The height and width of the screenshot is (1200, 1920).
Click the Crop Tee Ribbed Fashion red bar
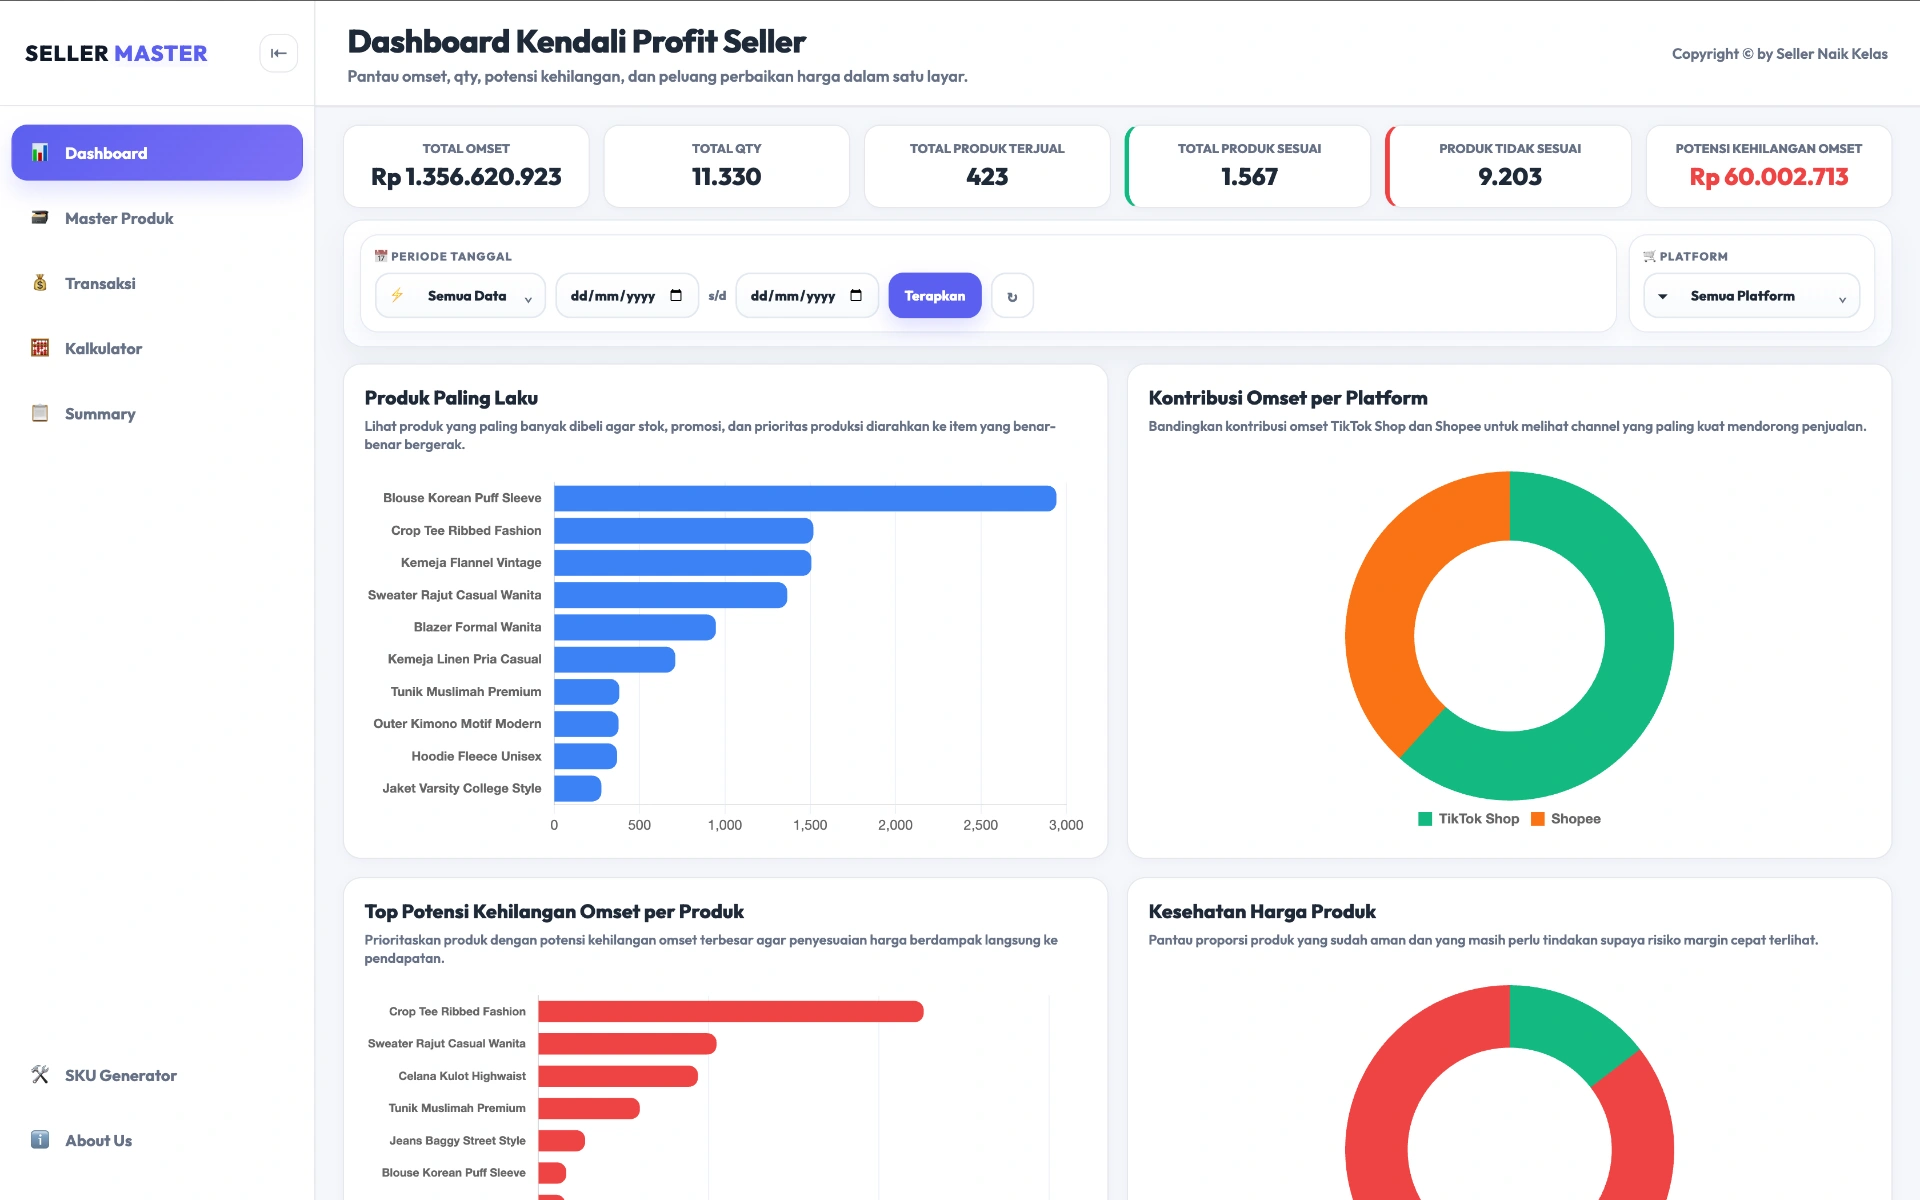pyautogui.click(x=731, y=1012)
